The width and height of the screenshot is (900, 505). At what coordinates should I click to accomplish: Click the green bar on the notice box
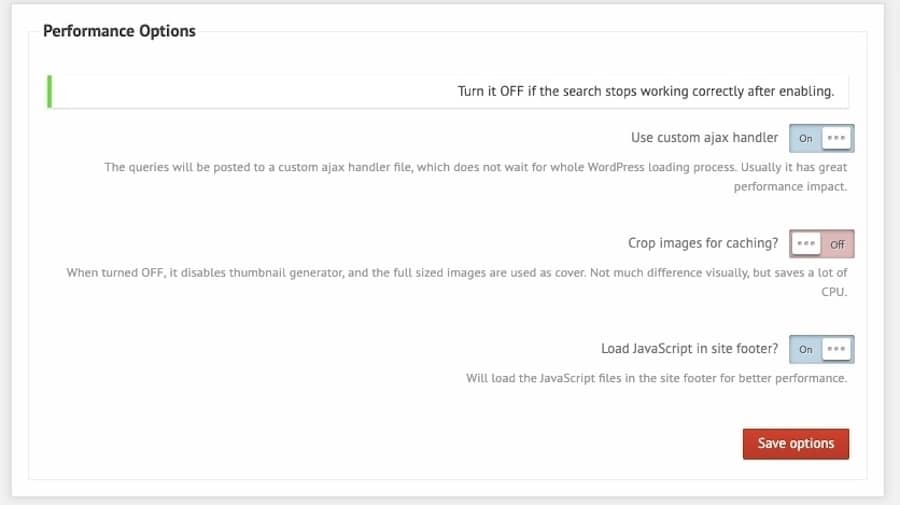click(48, 91)
